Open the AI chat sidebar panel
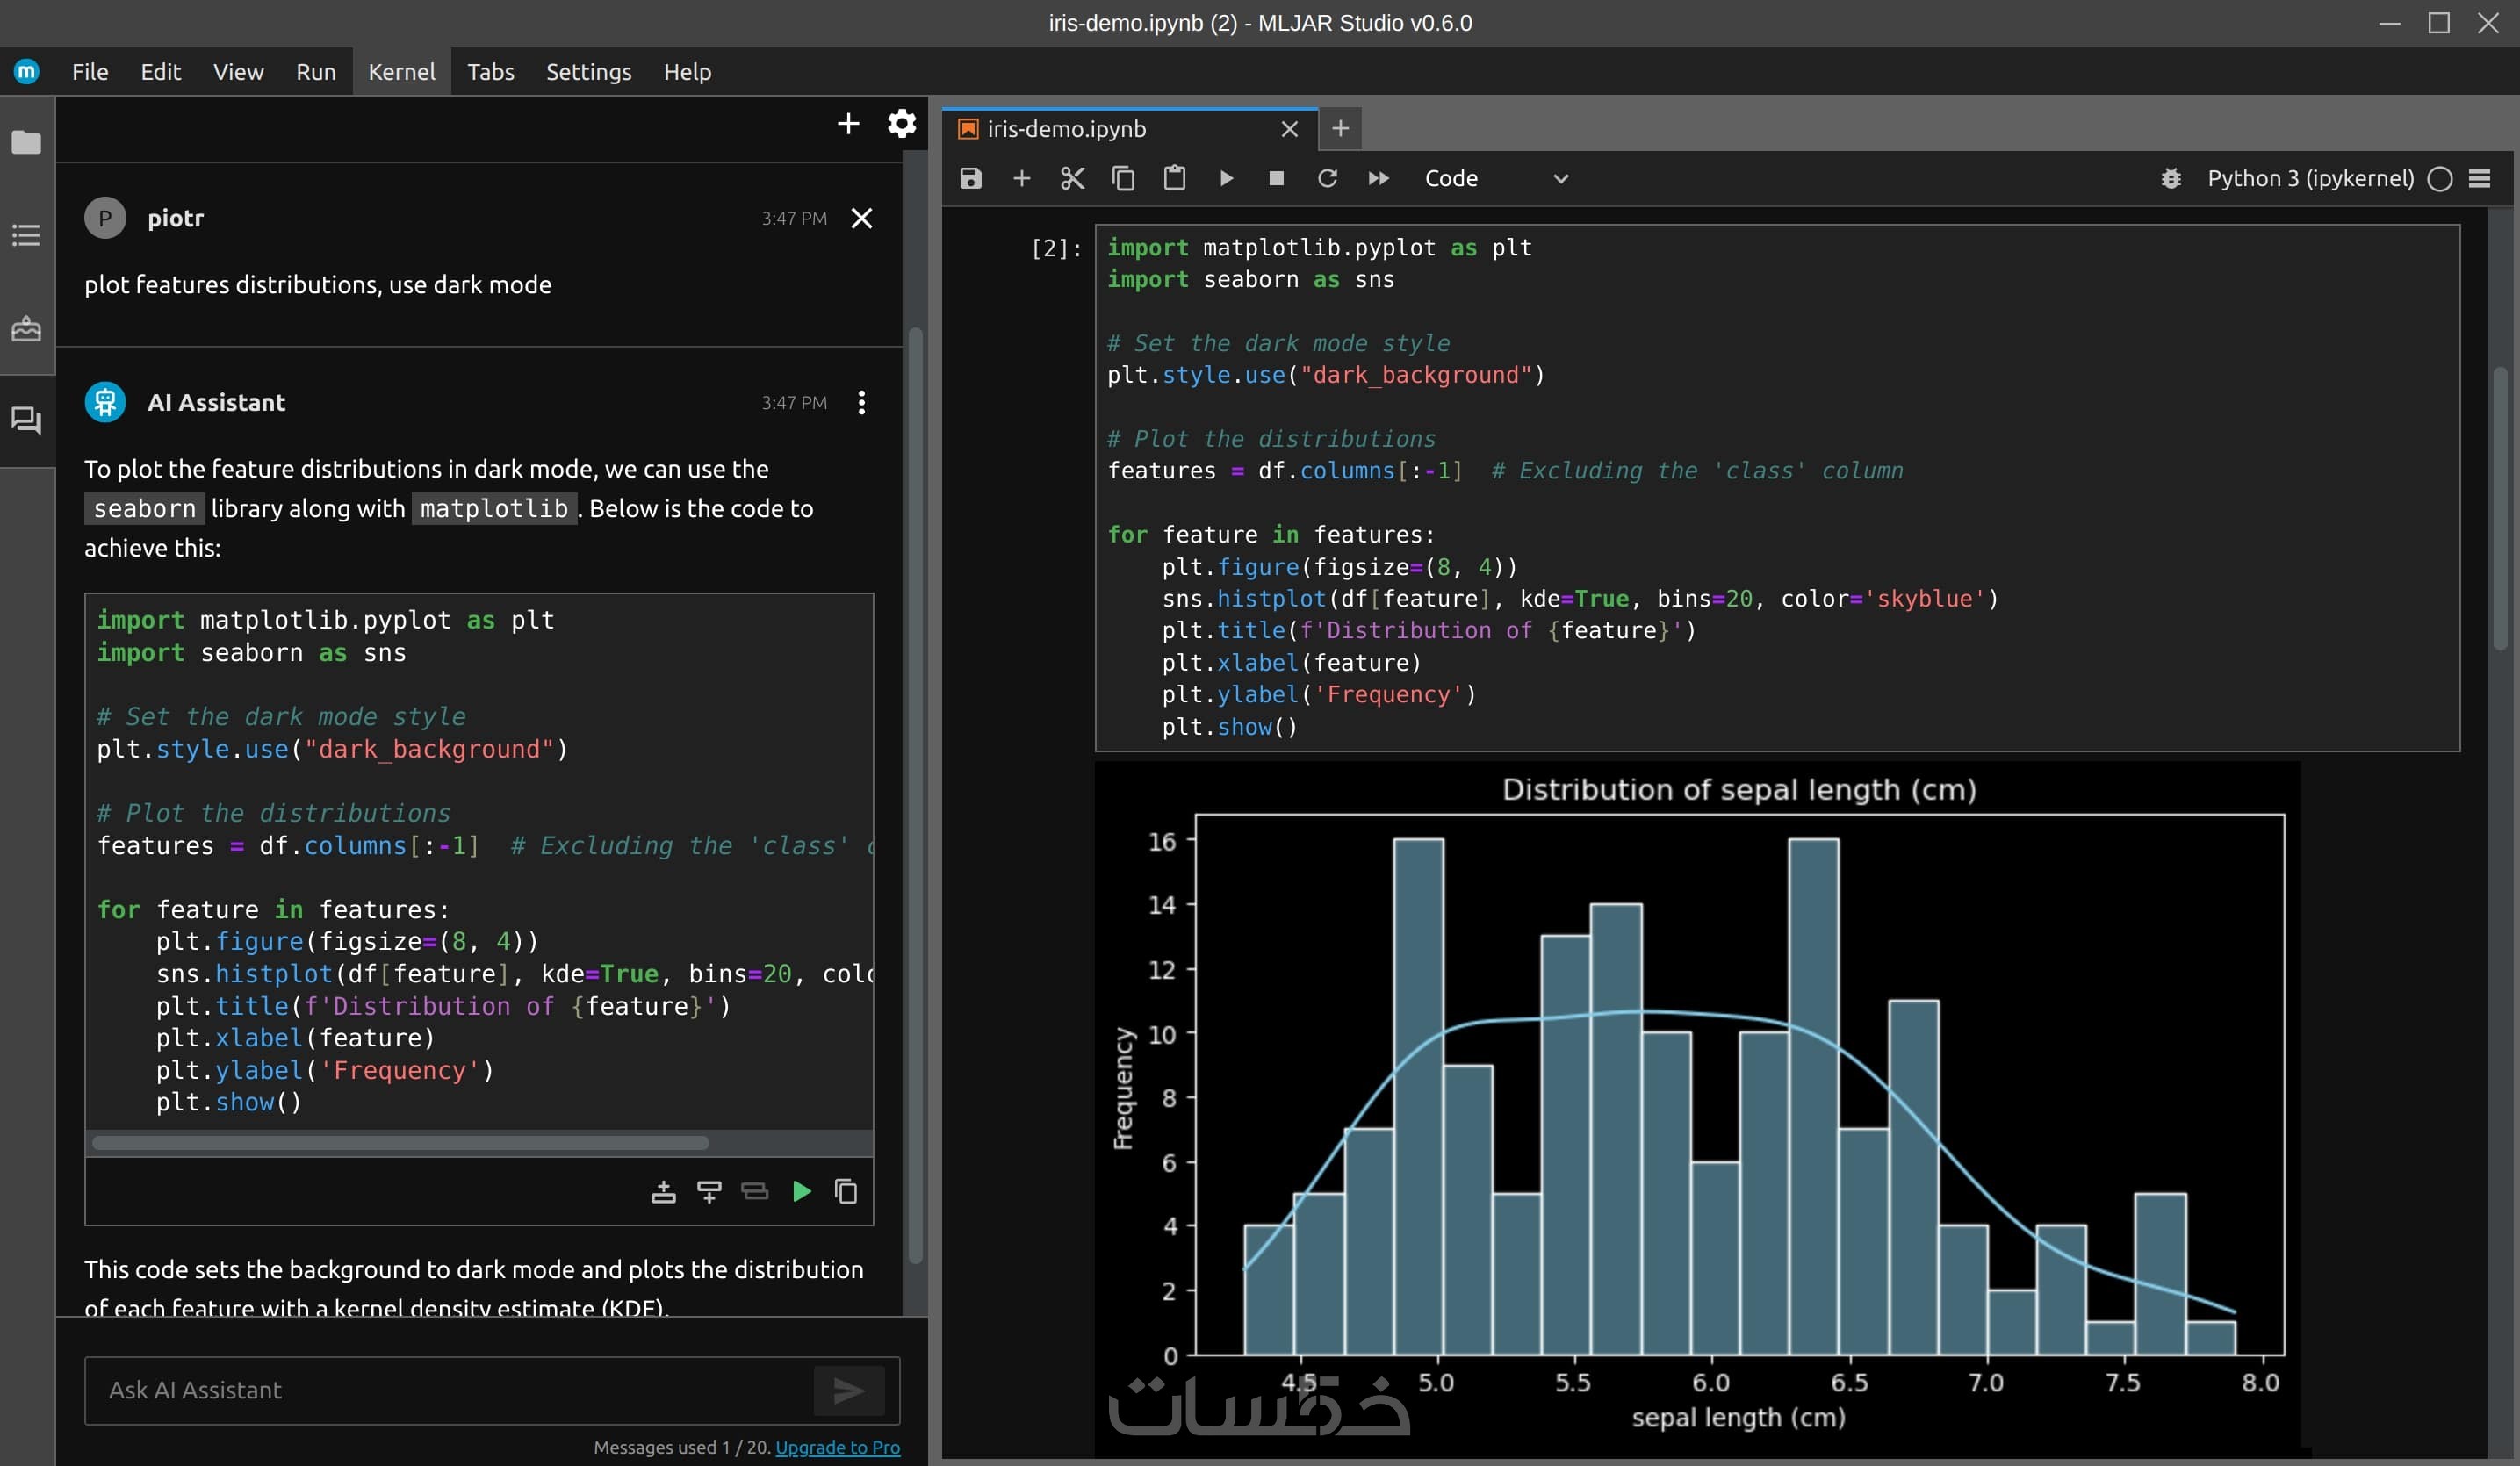The height and width of the screenshot is (1466, 2520). point(26,420)
